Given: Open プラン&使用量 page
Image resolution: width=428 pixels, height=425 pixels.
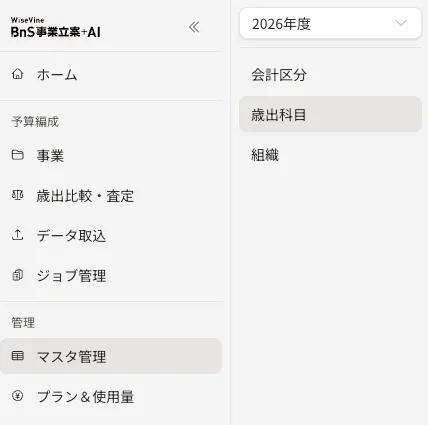Looking at the screenshot, I should (x=111, y=396).
